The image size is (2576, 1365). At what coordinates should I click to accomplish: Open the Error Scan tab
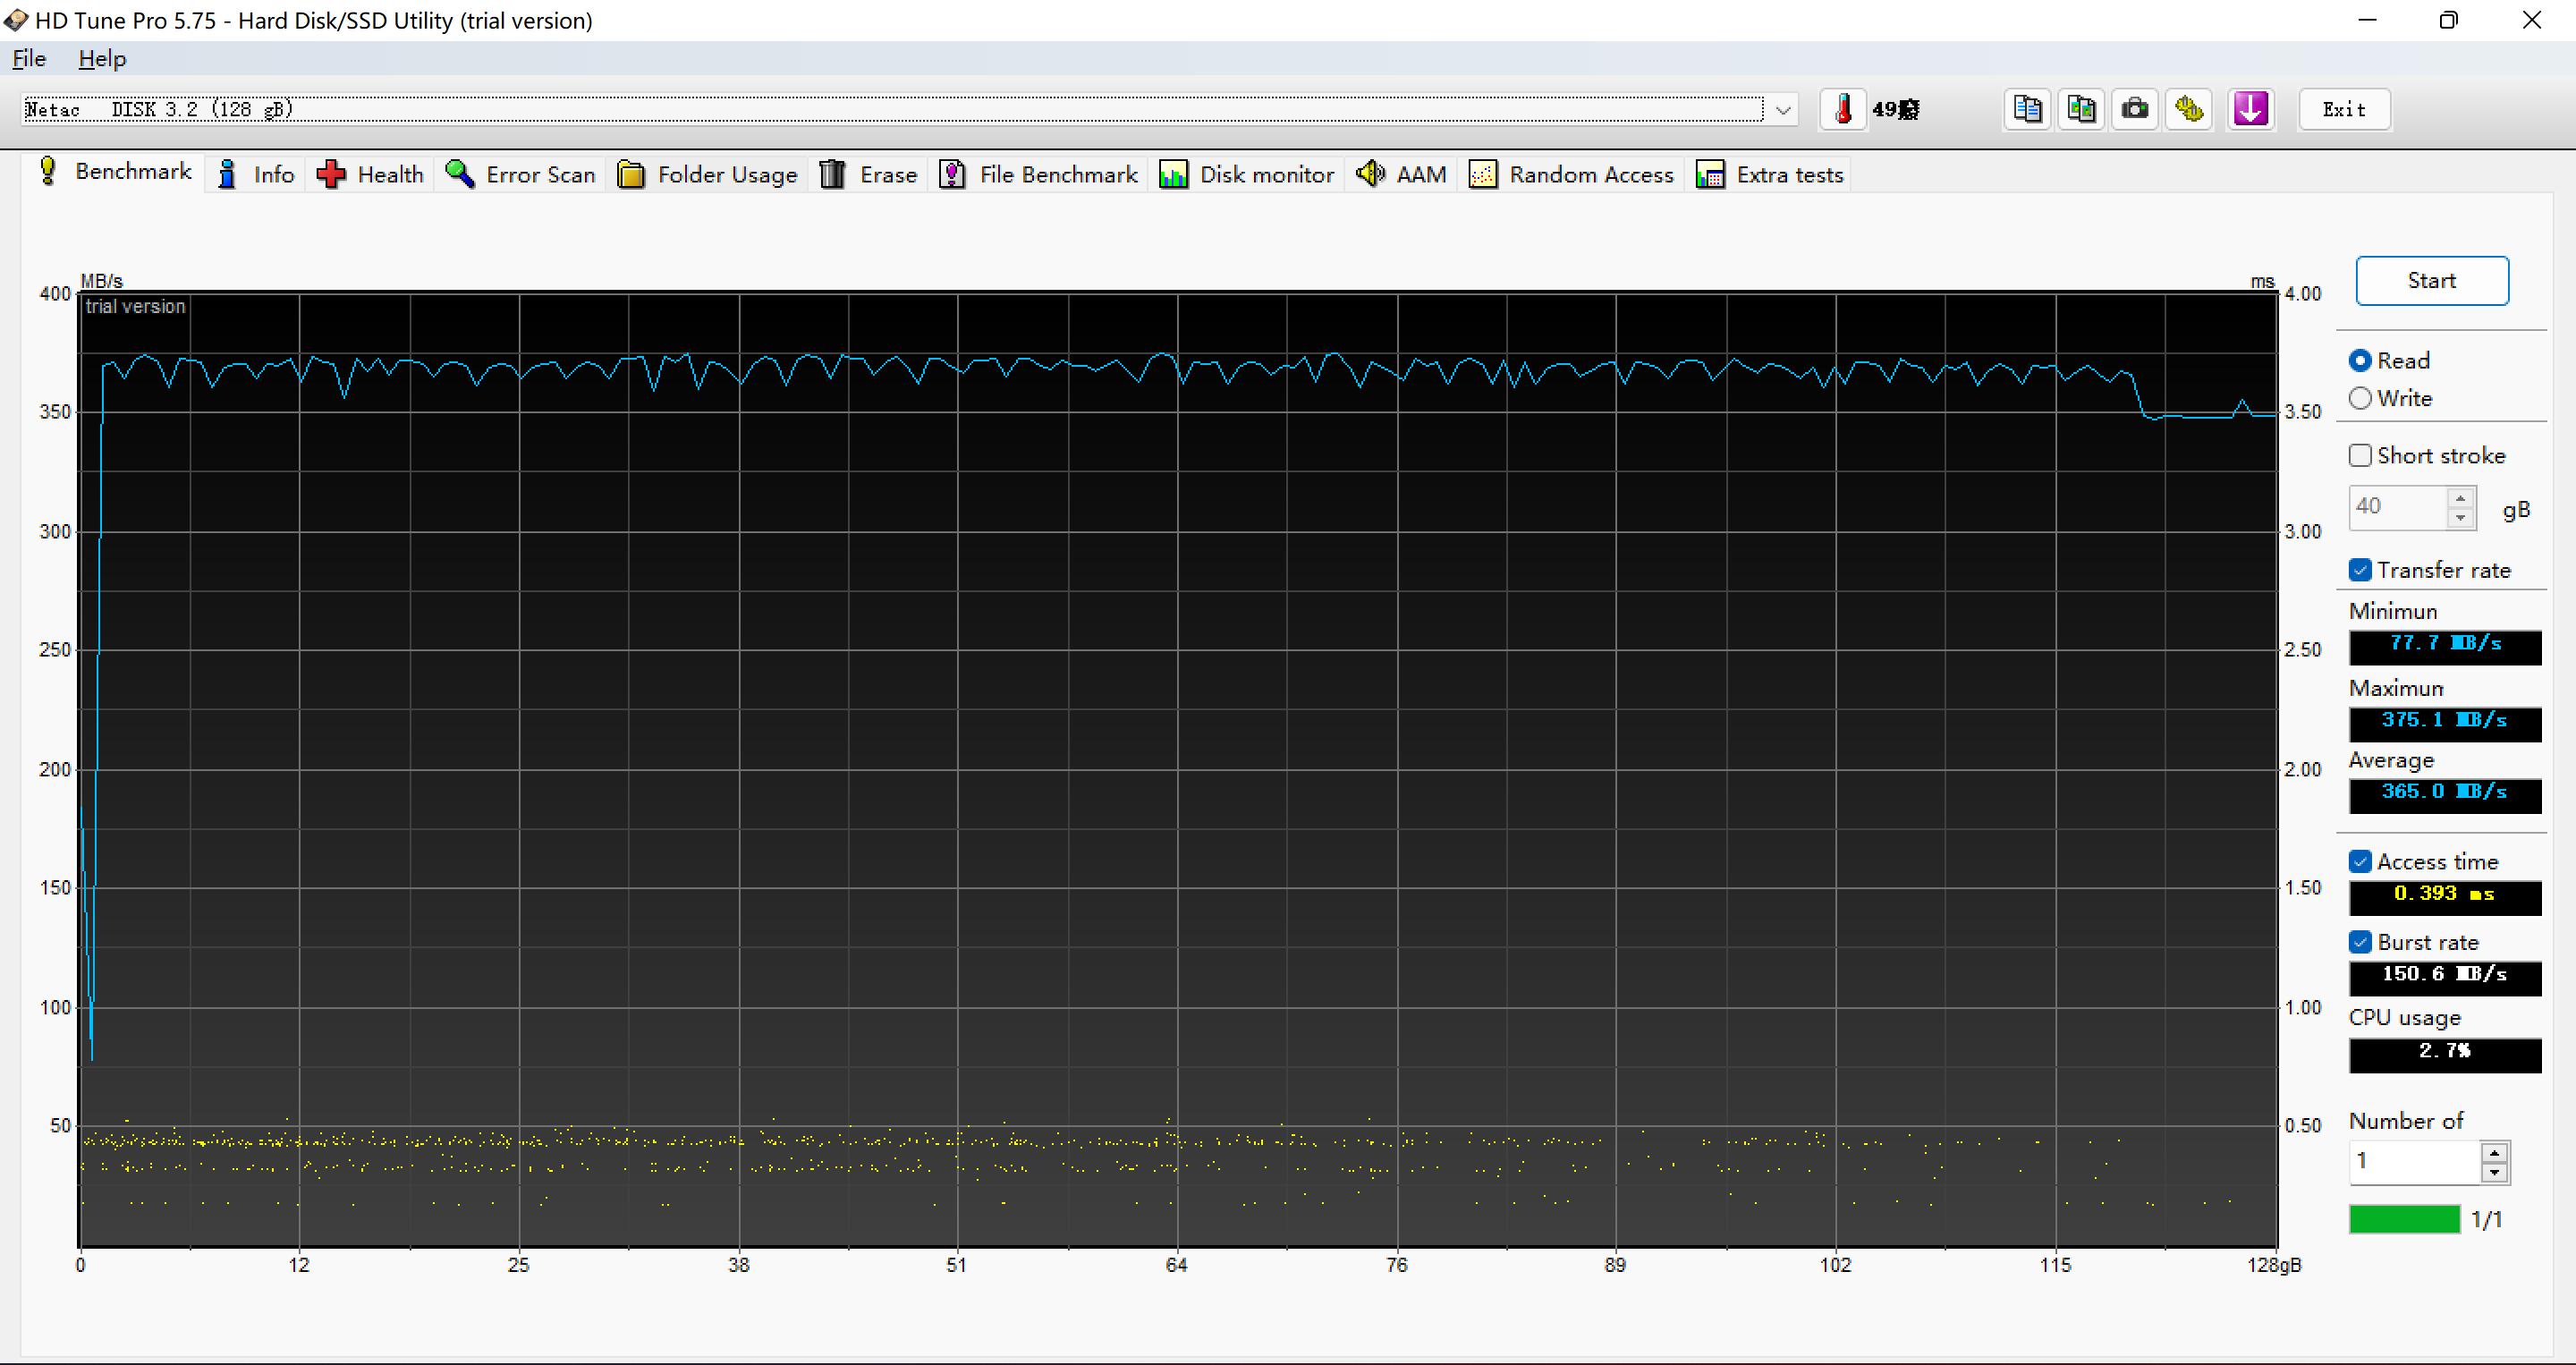(x=521, y=175)
